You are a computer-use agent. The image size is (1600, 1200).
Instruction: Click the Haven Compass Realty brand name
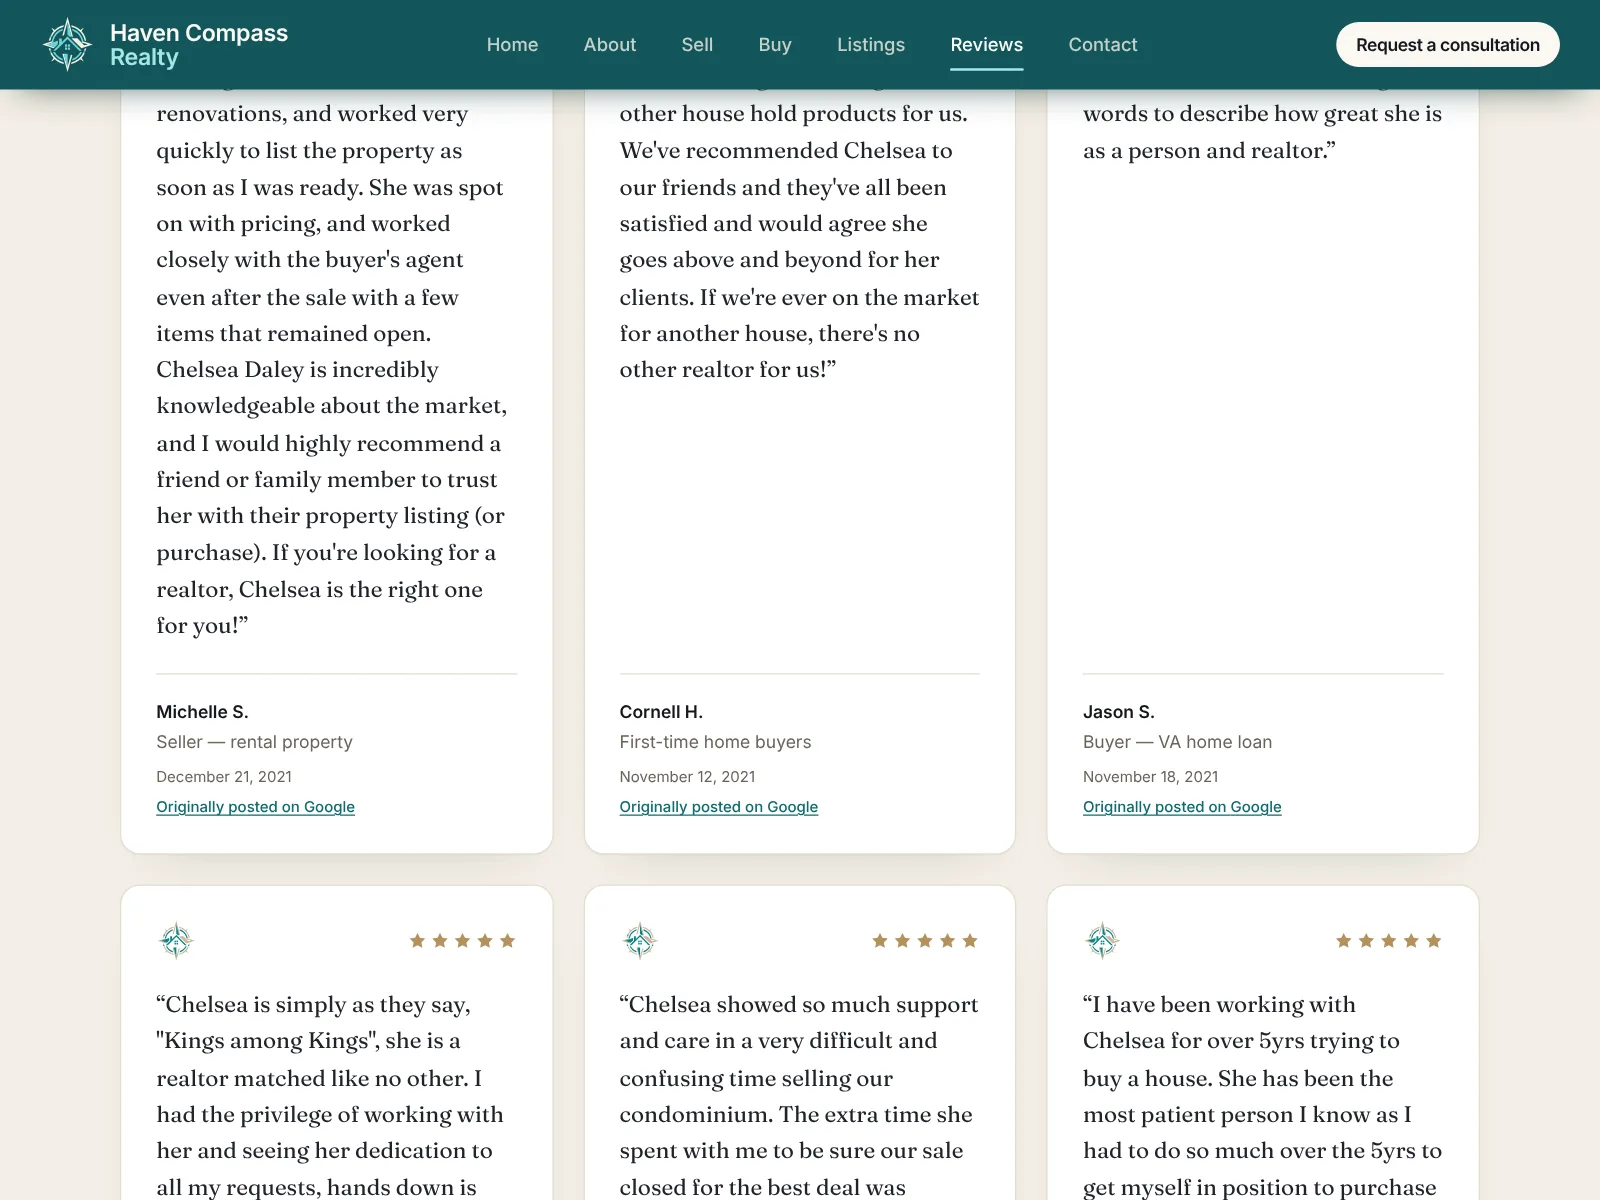point(199,45)
